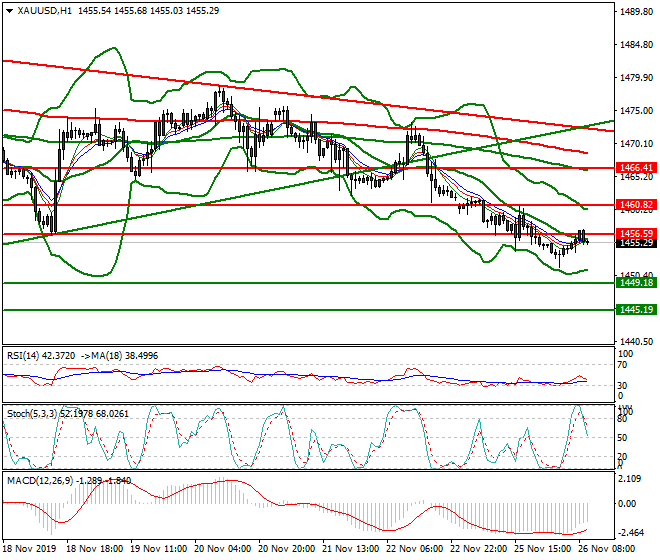Click the dropdown triangle beside XAUUSD,H1
Image resolution: width=660 pixels, height=560 pixels.
tap(10, 11)
